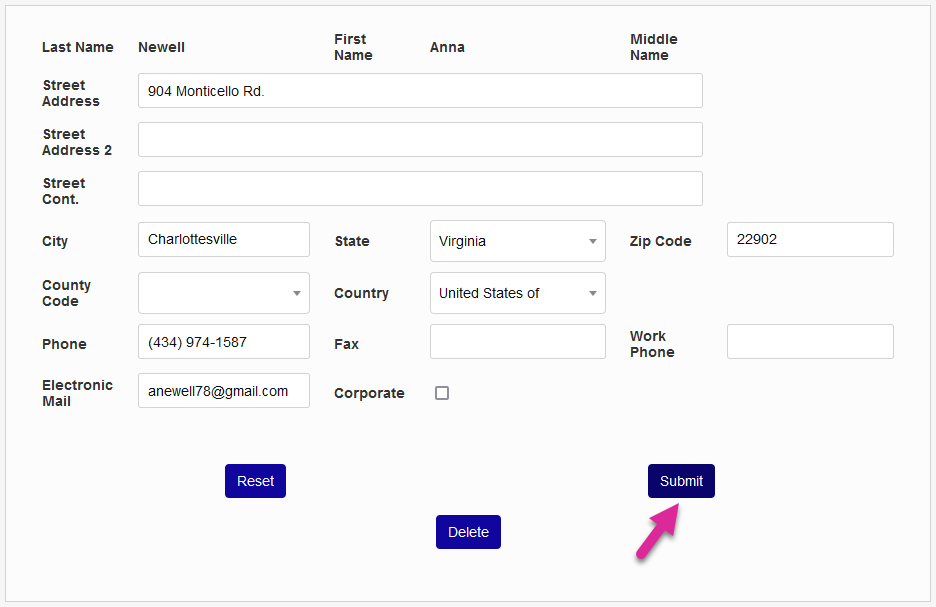Click the empty Fax field
This screenshot has width=936, height=607.
pos(517,342)
